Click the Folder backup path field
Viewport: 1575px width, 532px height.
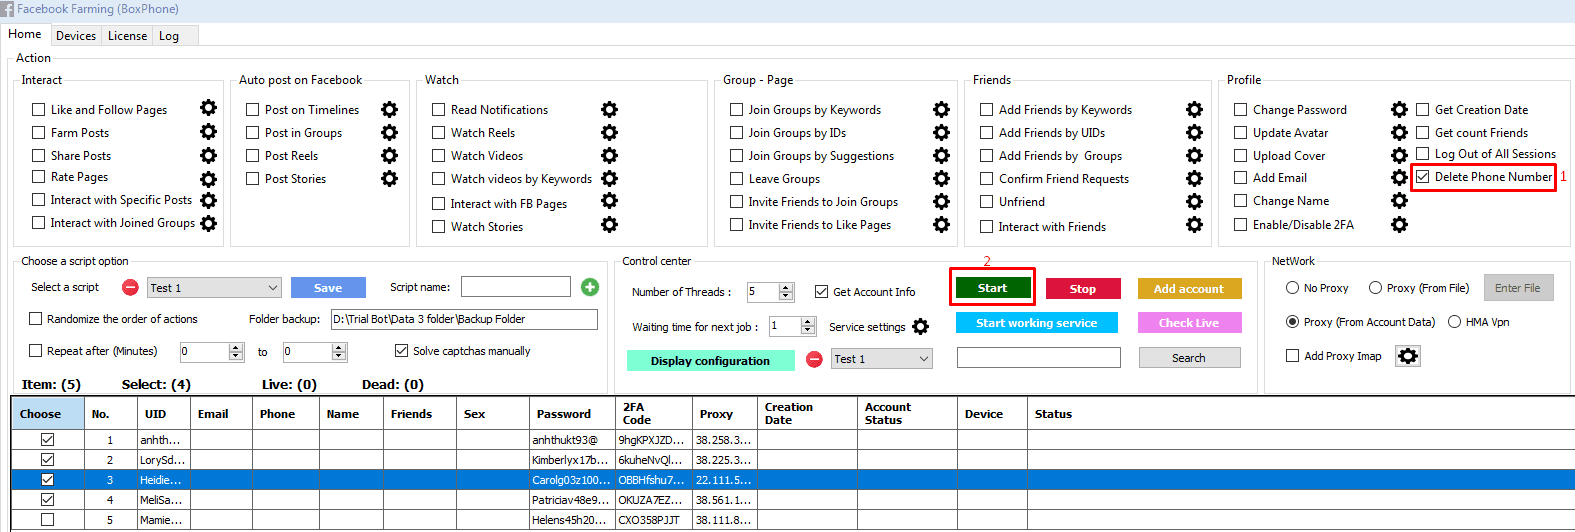pyautogui.click(x=464, y=319)
